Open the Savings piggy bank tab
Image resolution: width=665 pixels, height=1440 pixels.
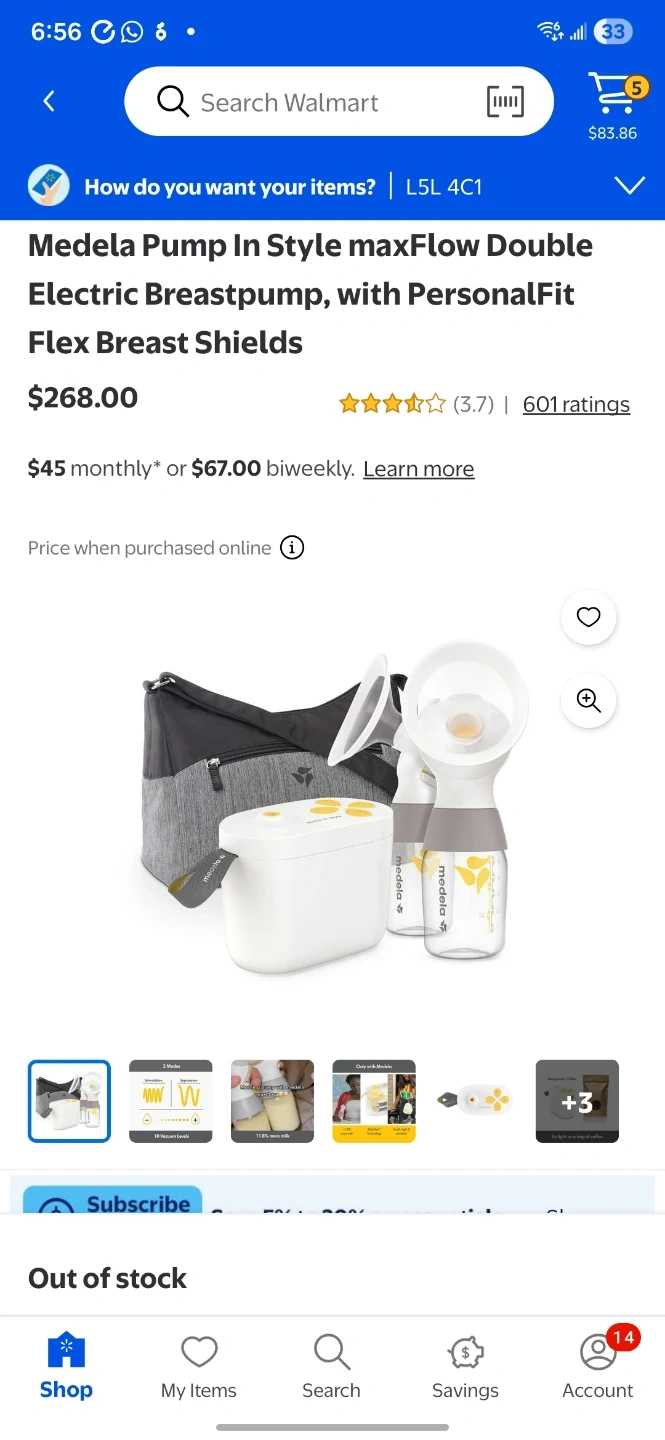465,1366
